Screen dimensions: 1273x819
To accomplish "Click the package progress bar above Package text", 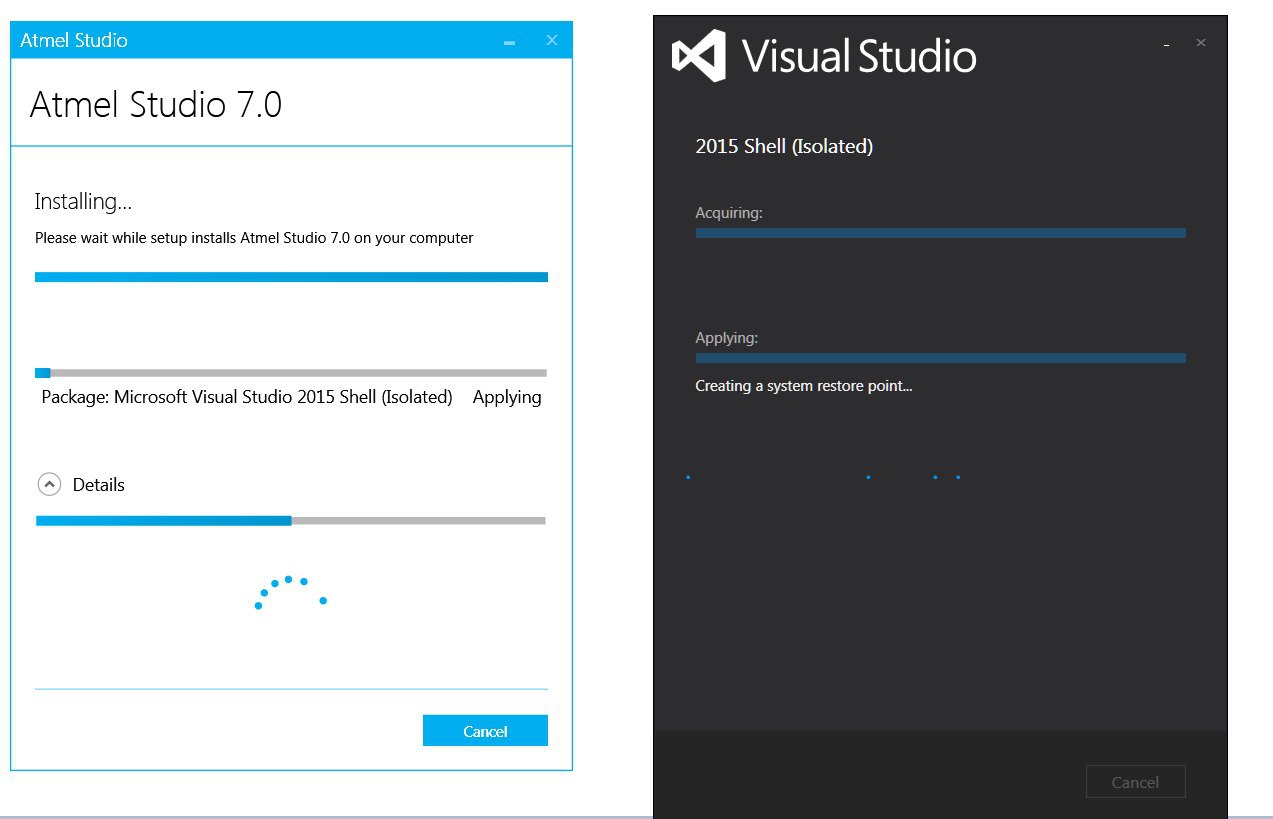I will 291,373.
